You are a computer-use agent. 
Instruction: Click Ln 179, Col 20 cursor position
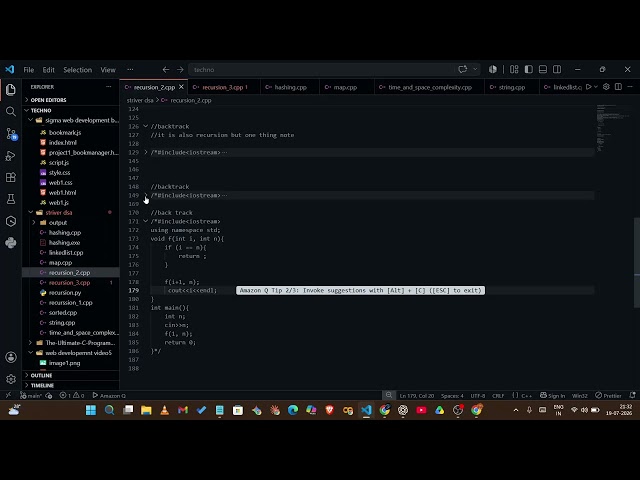pos(417,396)
